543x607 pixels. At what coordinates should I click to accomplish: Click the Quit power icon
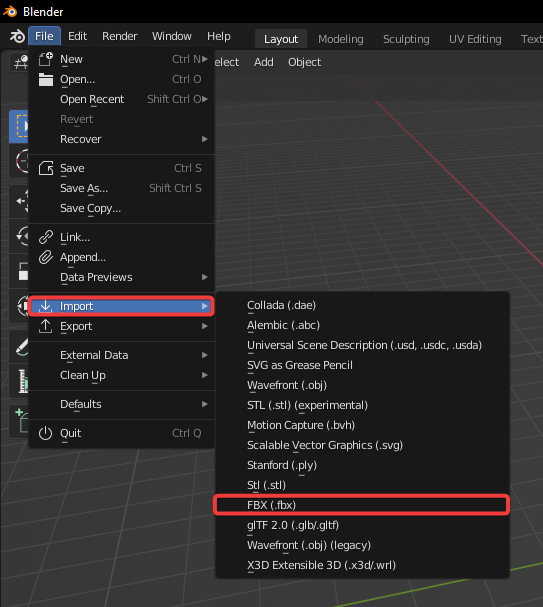(x=46, y=433)
